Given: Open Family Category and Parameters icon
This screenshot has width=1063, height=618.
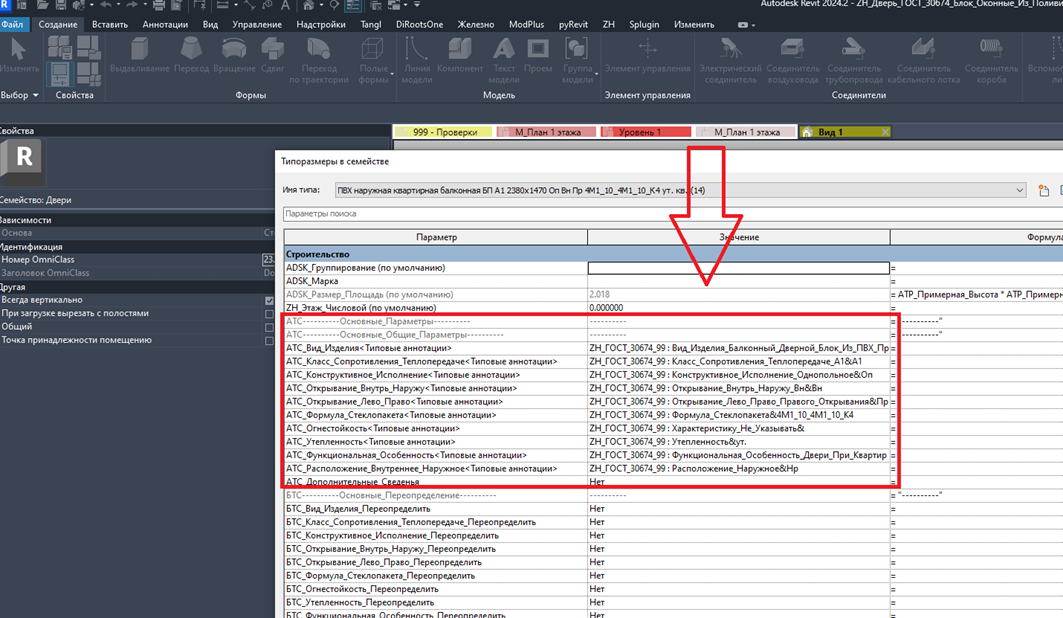Looking at the screenshot, I should [x=88, y=47].
